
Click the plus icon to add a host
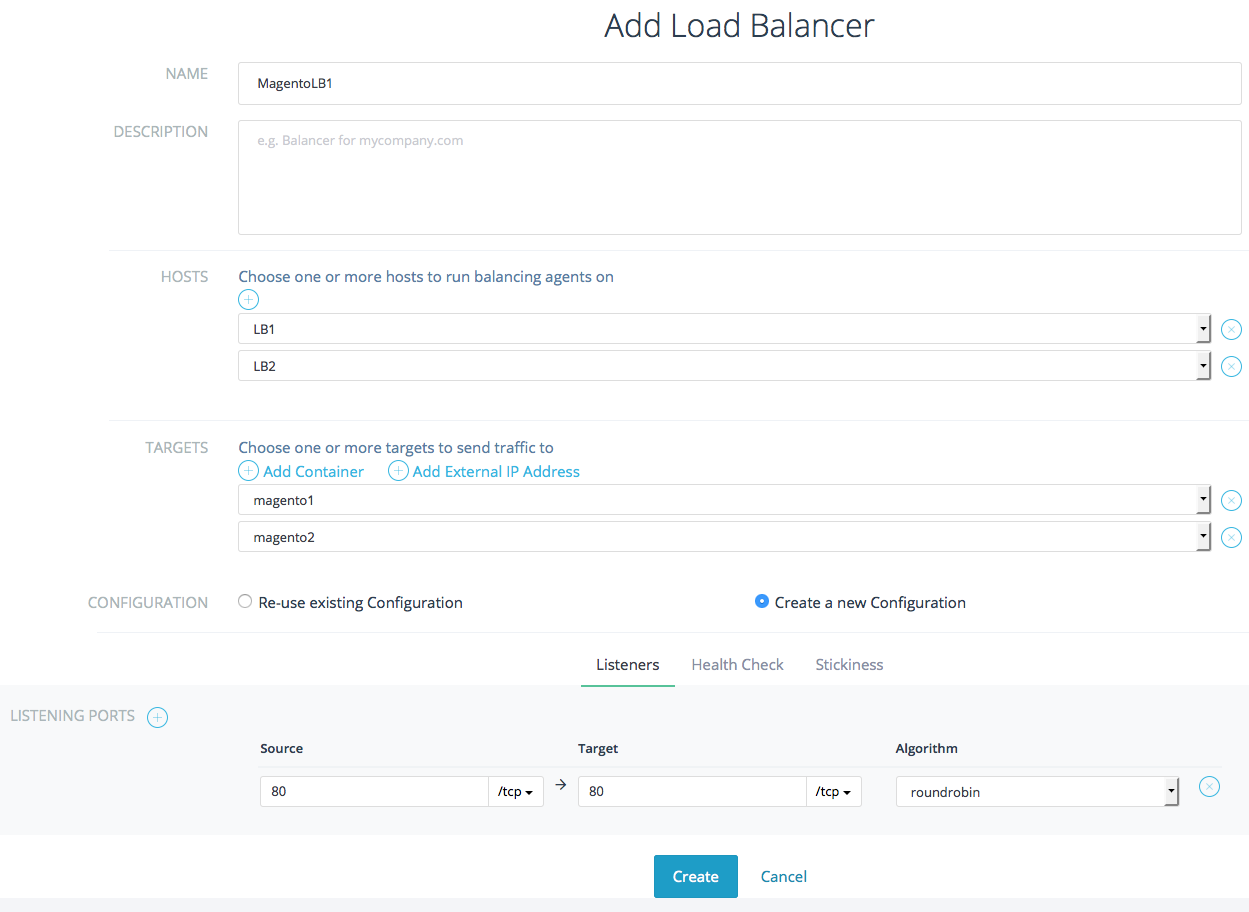point(248,299)
